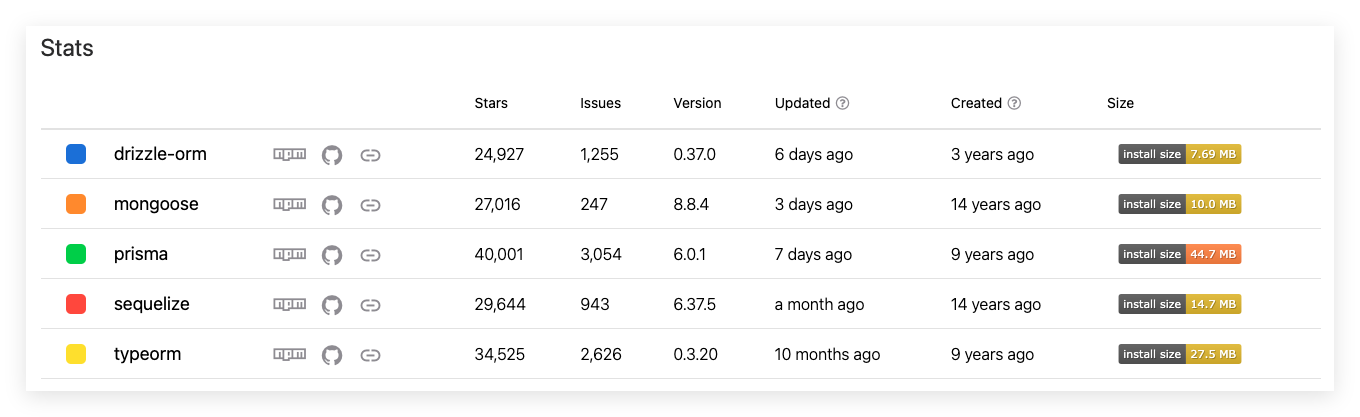Click drizzle-orm's install size 7.69 MB badge
1360x417 pixels.
[1180, 154]
